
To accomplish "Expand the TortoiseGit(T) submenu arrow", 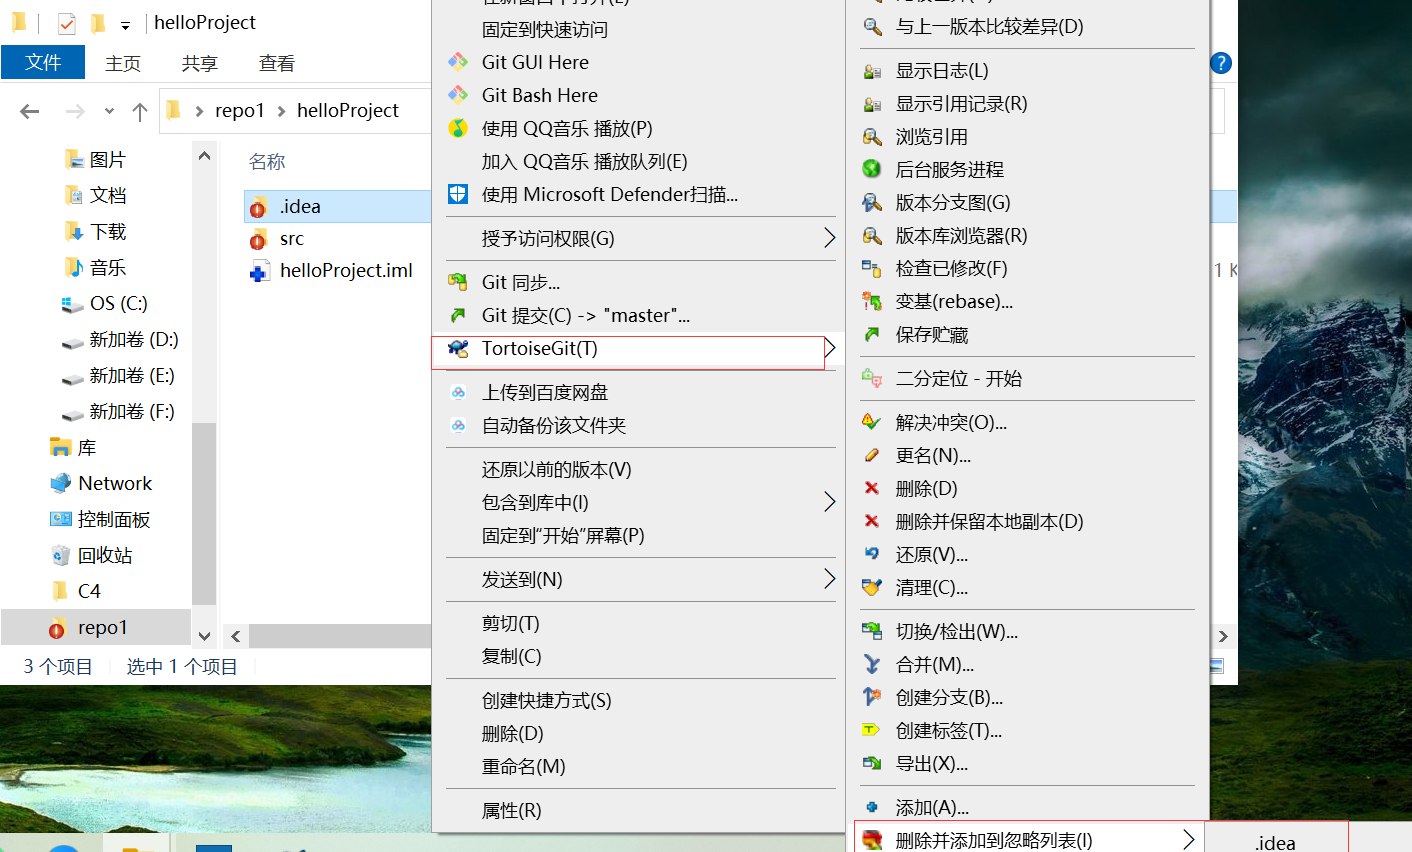I will point(829,348).
